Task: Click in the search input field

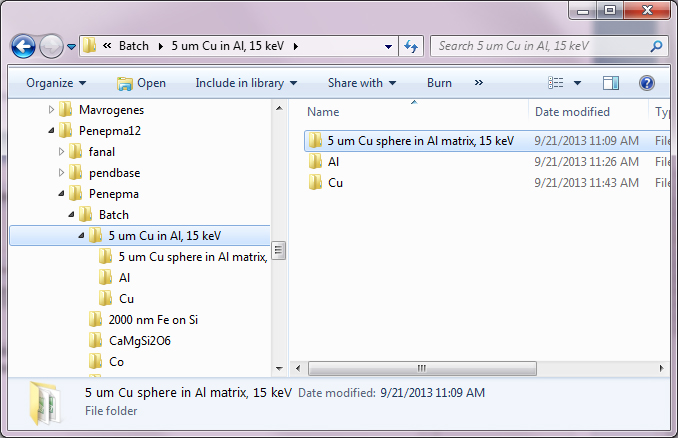Action: pos(540,46)
